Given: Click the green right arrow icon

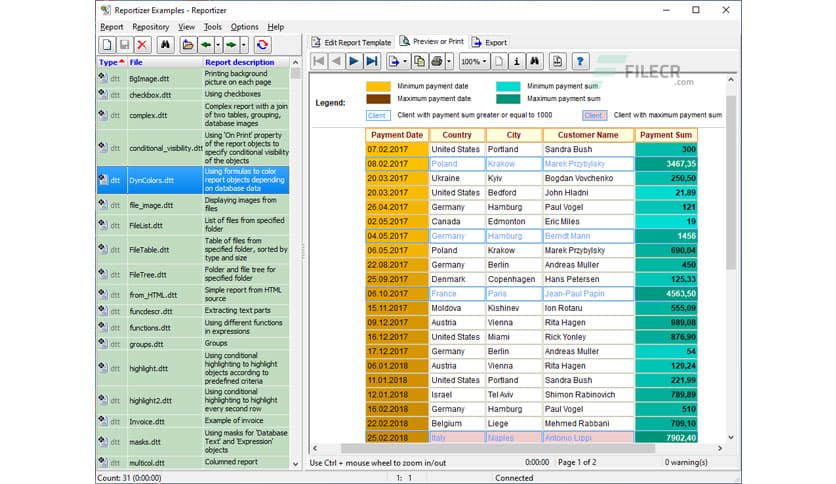Looking at the screenshot, I should pos(231,45).
